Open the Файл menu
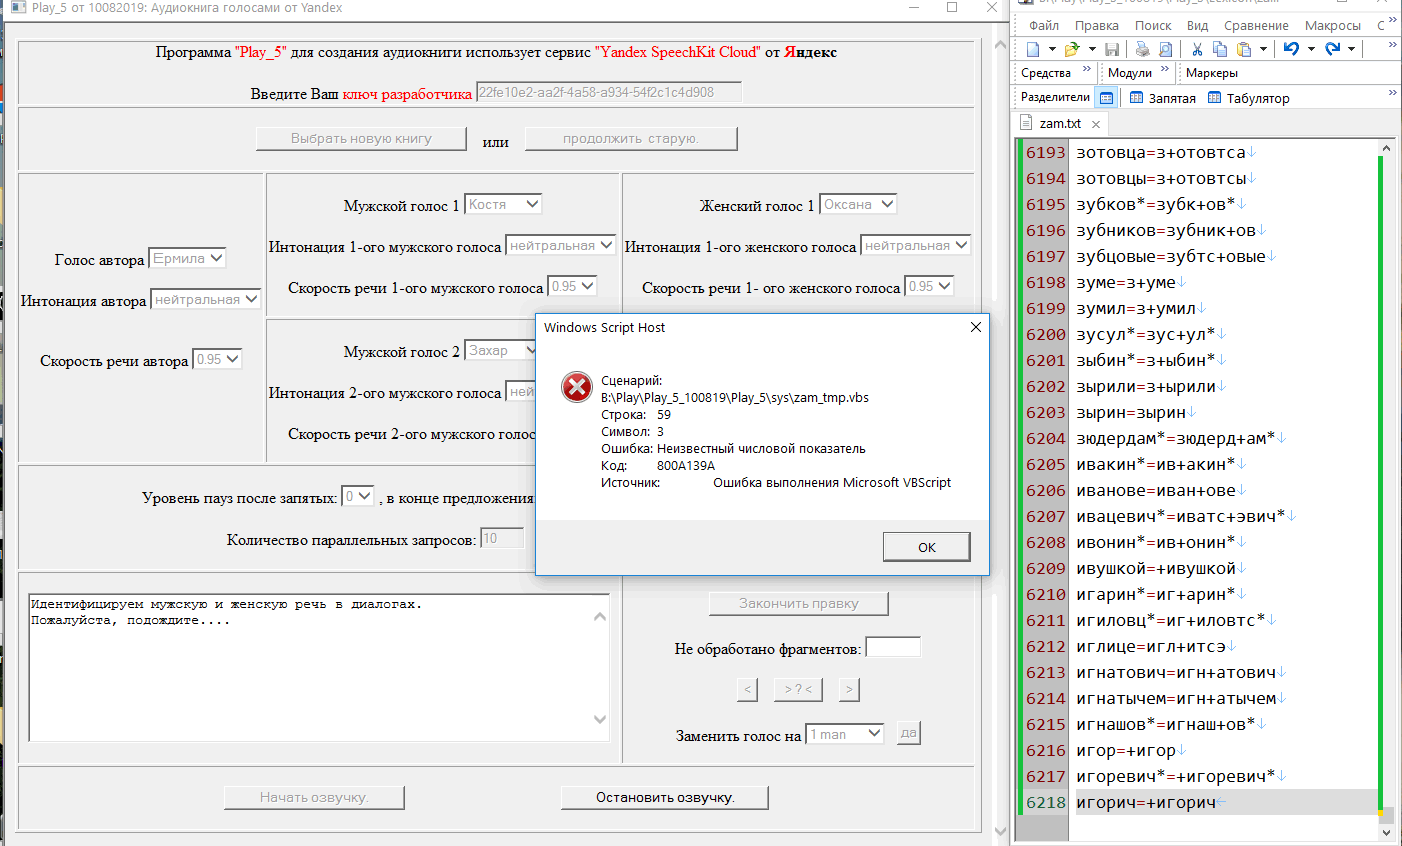The width and height of the screenshot is (1402, 846). point(1043,25)
